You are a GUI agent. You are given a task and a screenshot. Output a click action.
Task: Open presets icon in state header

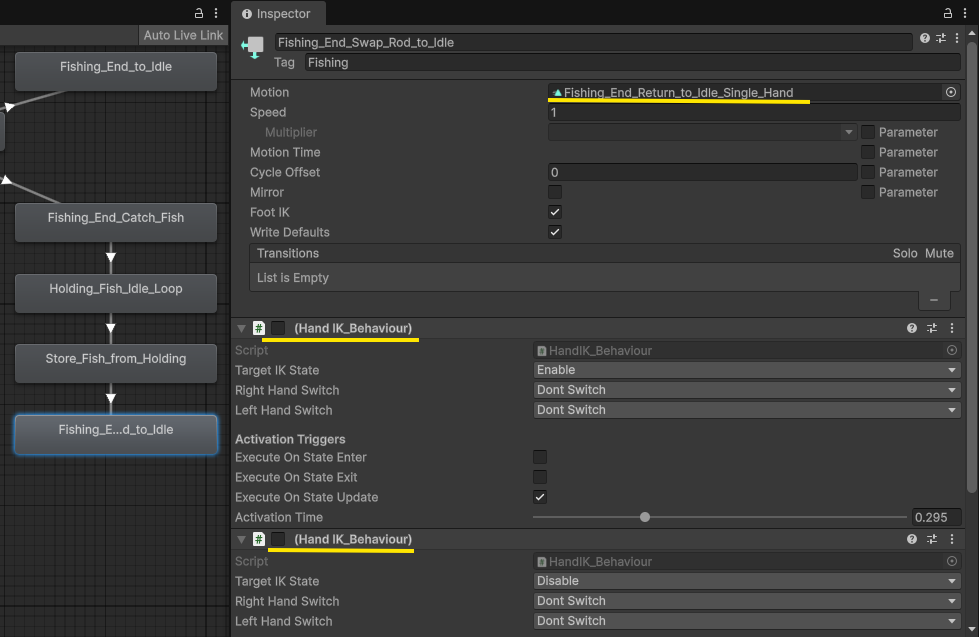pyautogui.click(x=941, y=39)
